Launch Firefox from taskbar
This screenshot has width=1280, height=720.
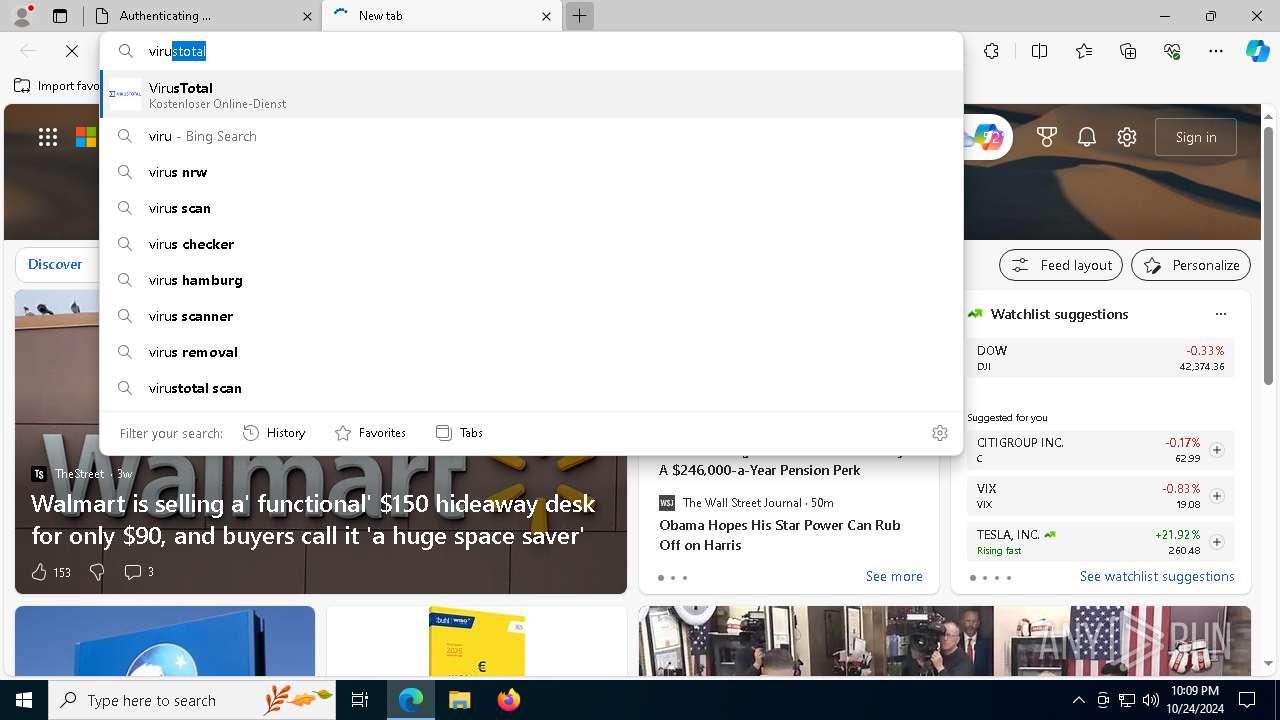[508, 700]
